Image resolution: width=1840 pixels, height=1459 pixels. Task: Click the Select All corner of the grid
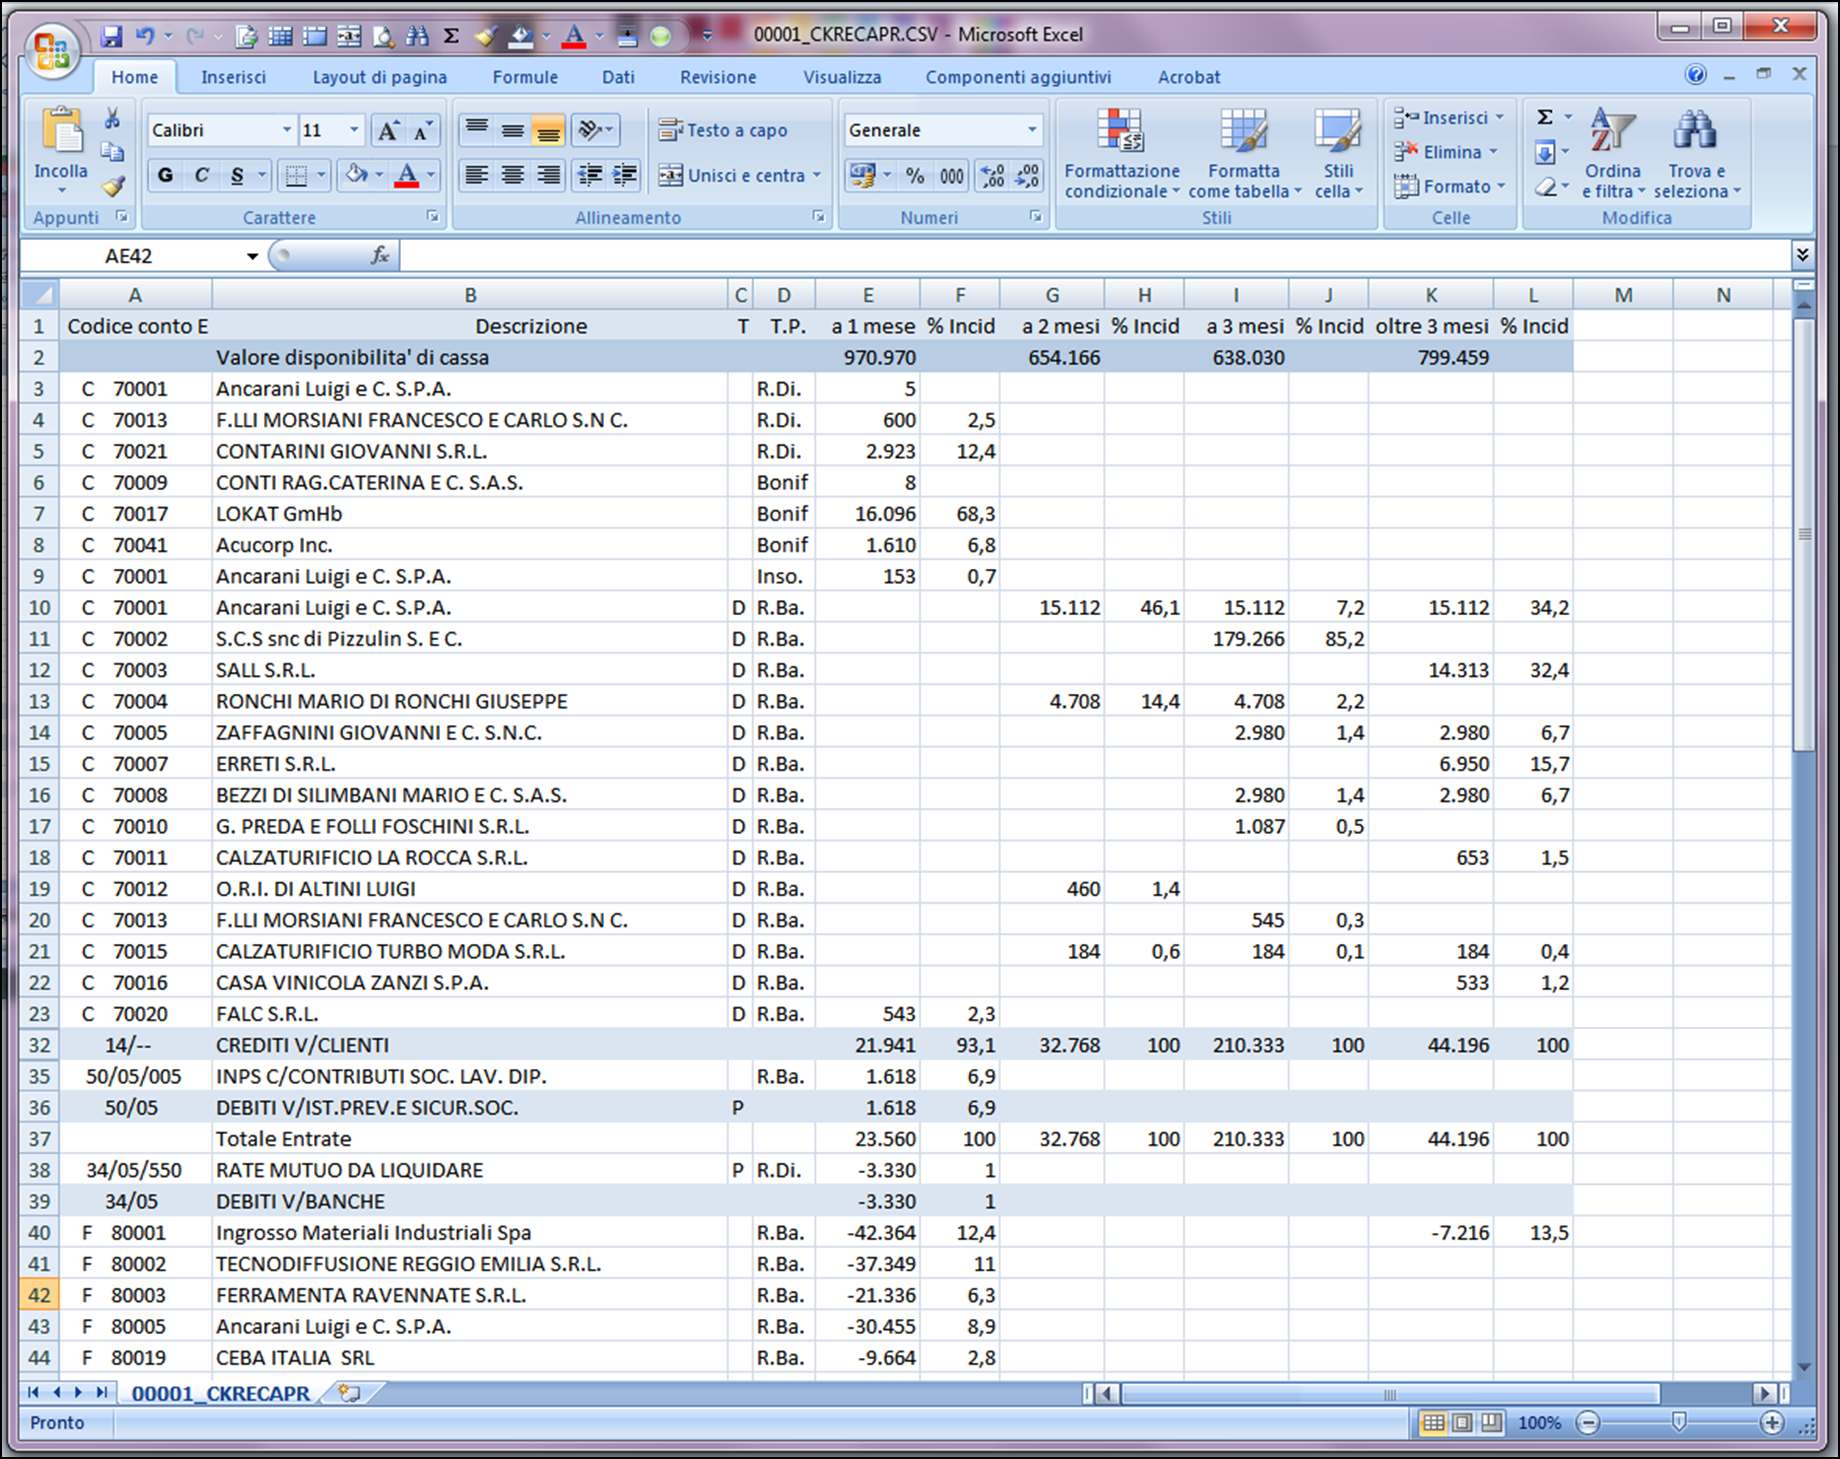[39, 294]
